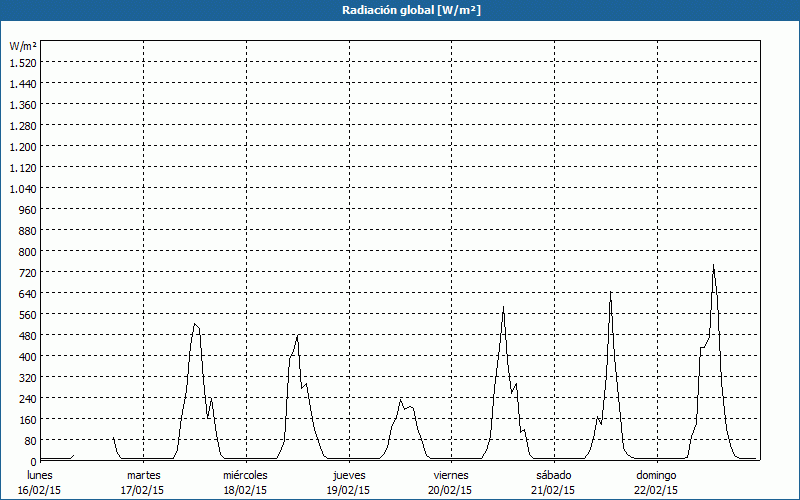Select the 160 y-axis value

pyautogui.click(x=28, y=420)
